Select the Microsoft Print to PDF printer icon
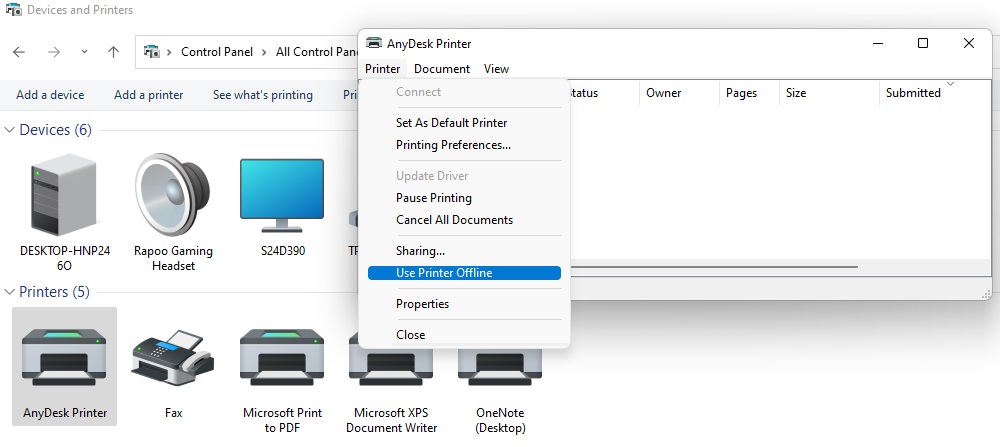This screenshot has width=1000, height=447. 282,357
